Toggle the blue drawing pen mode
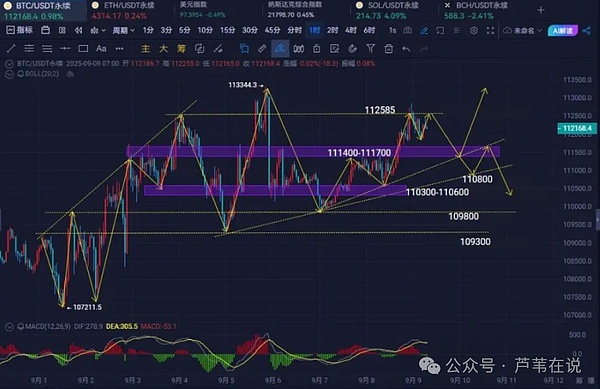 tap(424, 31)
